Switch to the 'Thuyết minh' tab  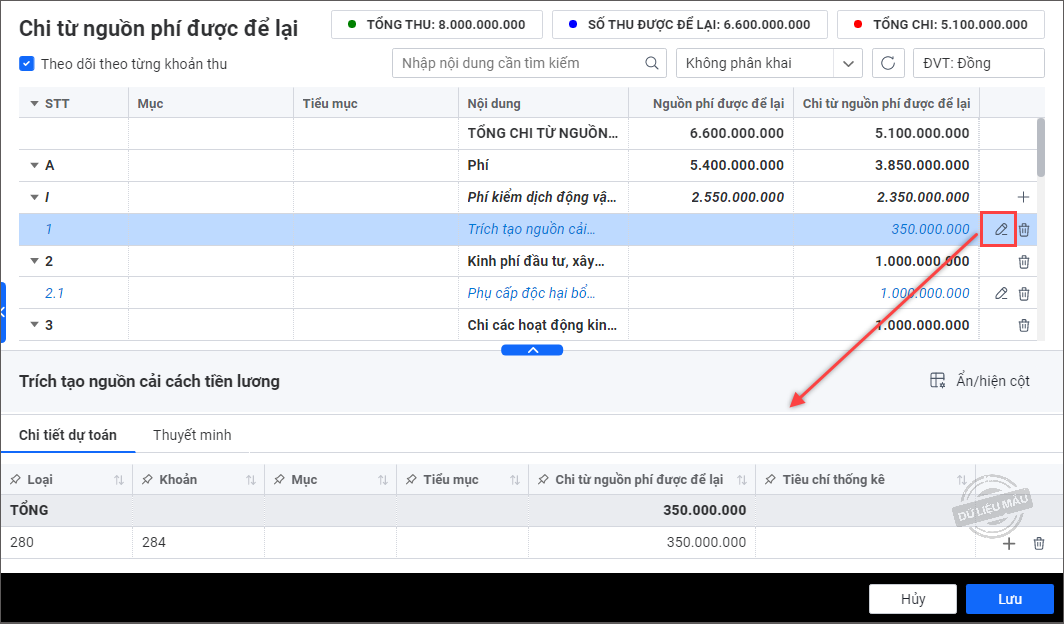point(192,435)
